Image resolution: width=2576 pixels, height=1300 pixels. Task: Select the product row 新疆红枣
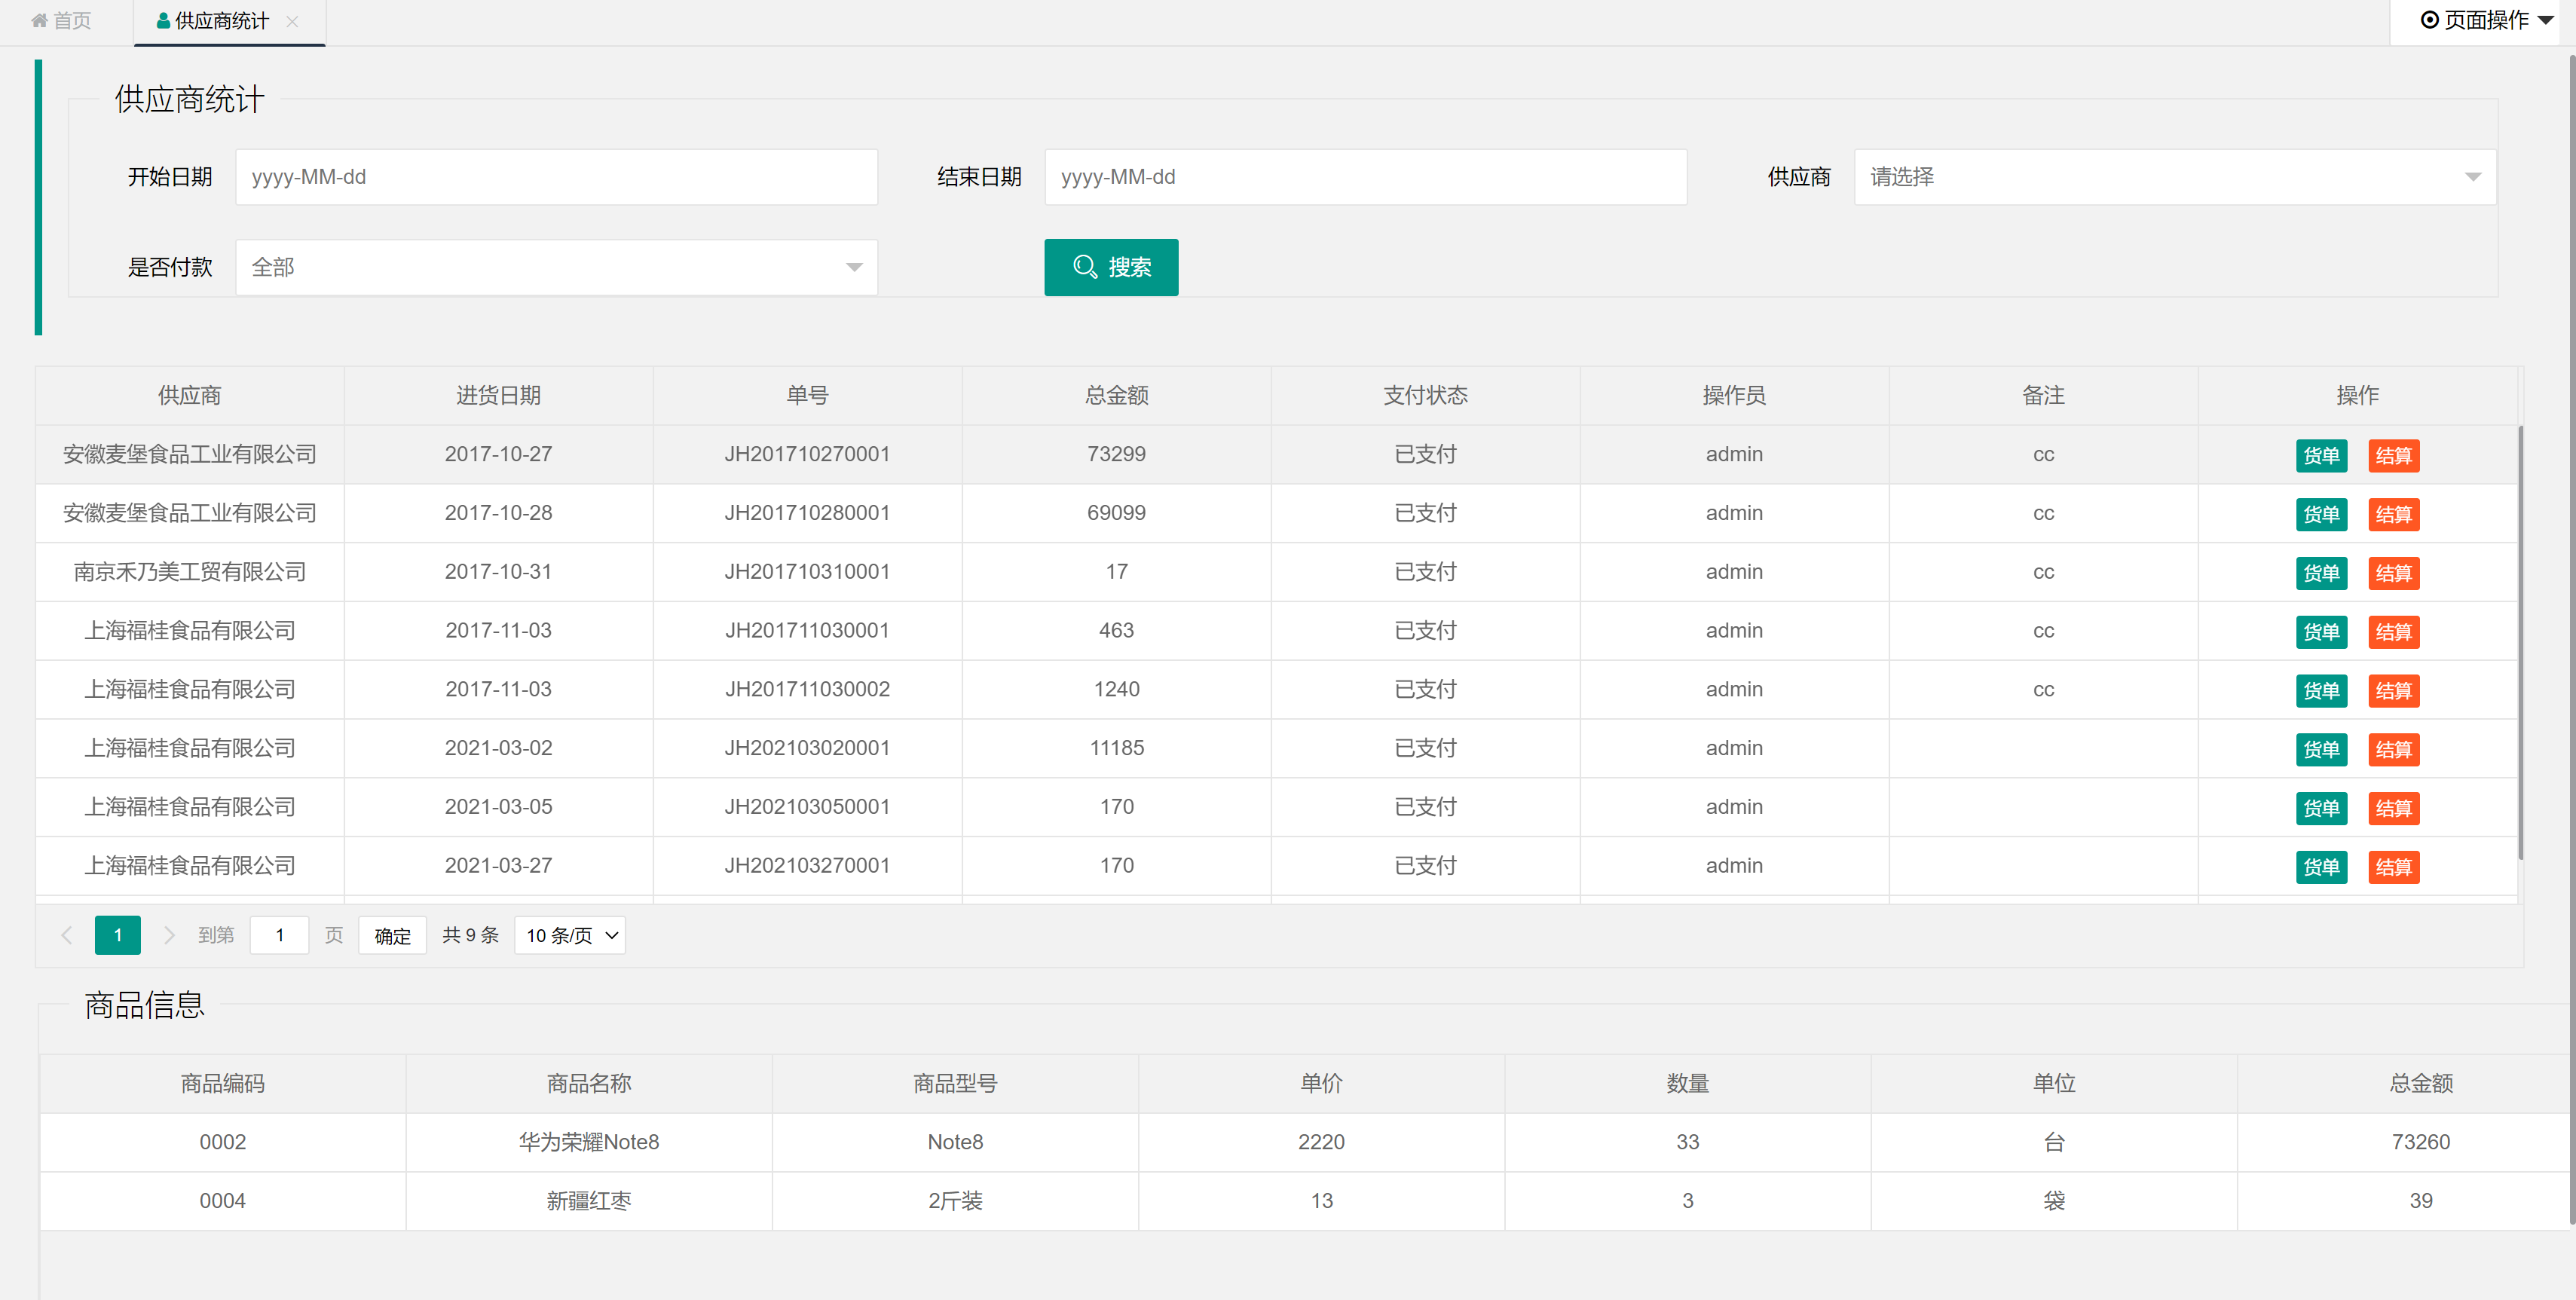tap(1304, 1201)
